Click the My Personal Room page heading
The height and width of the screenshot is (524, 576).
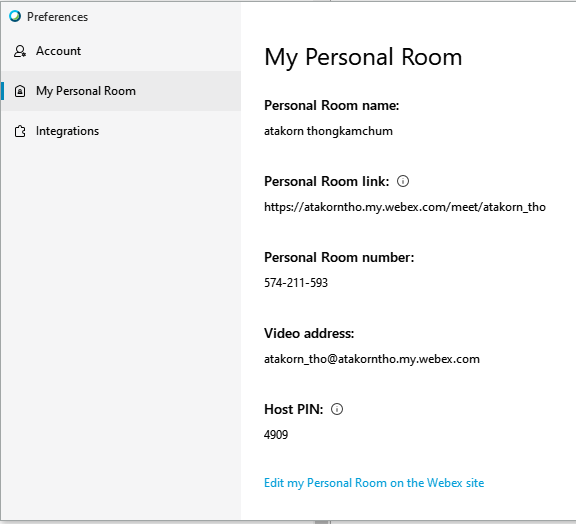pyautogui.click(x=363, y=57)
